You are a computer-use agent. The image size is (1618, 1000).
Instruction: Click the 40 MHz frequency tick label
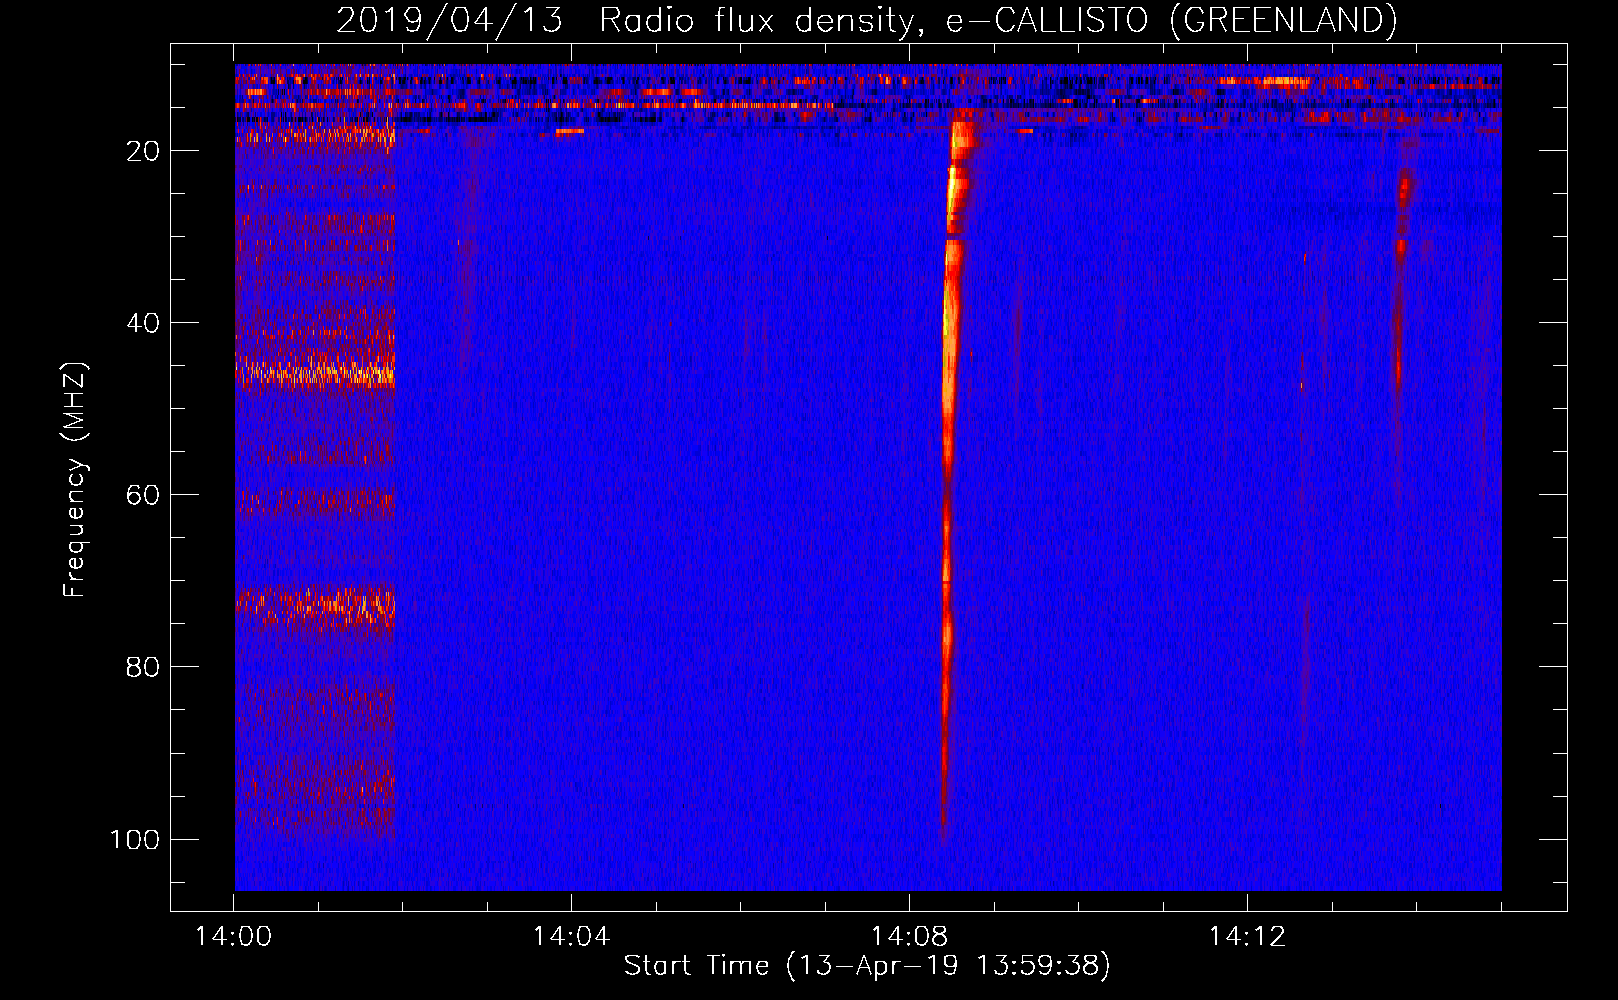tap(143, 323)
